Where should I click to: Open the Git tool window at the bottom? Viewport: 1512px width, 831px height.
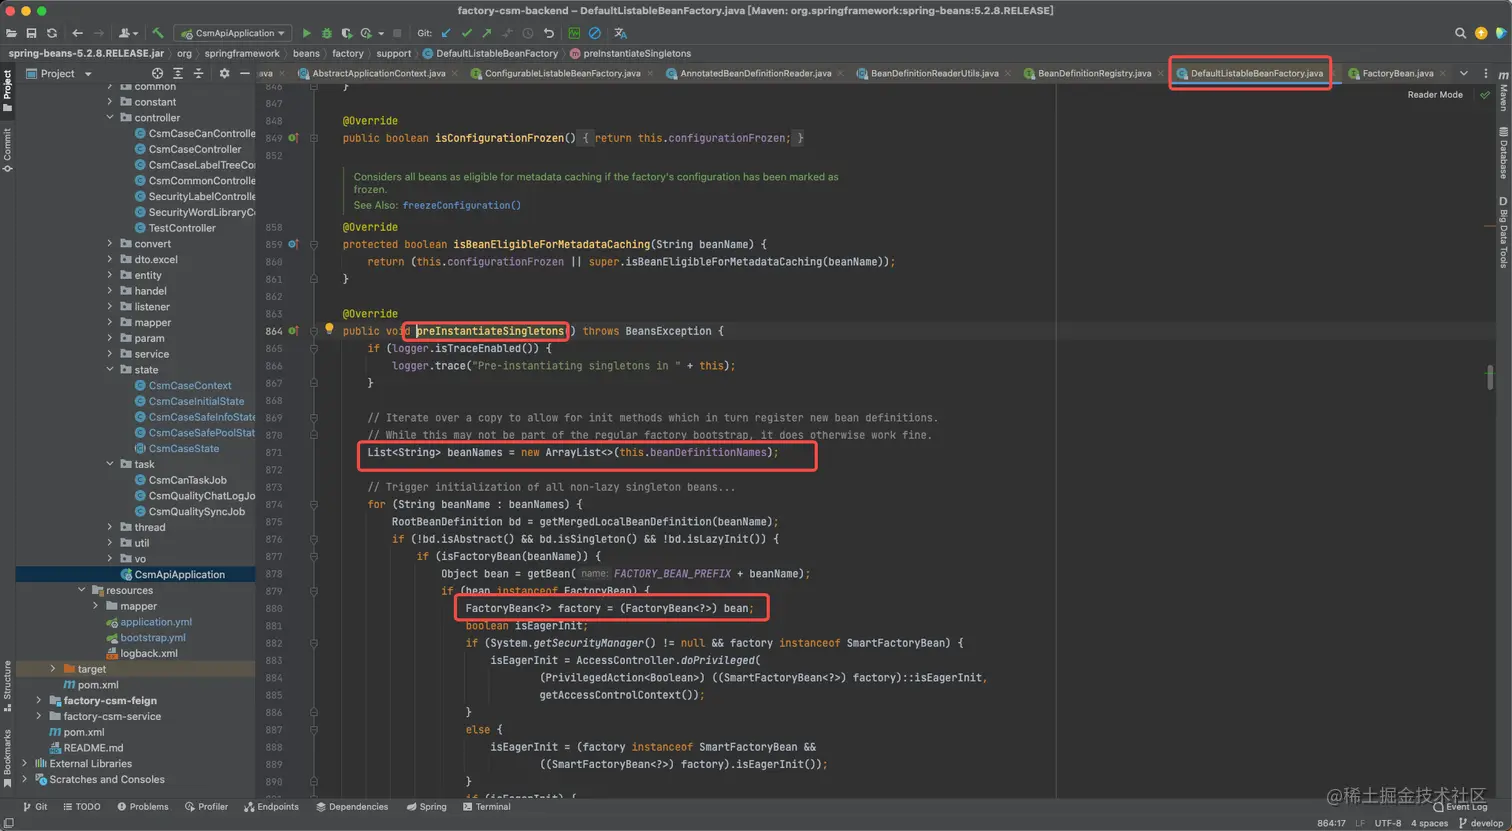35,807
